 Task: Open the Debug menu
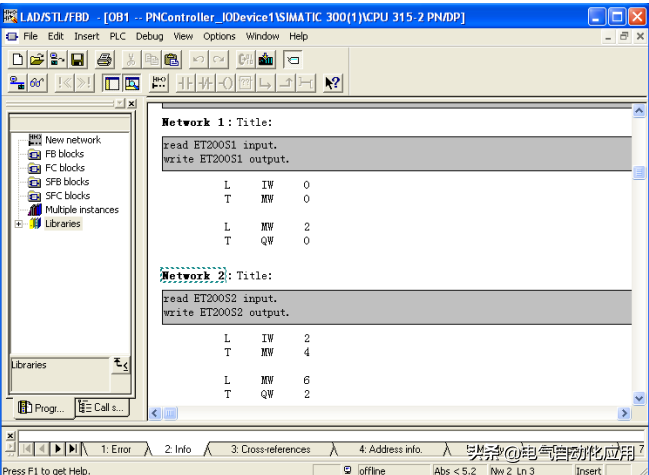point(149,36)
